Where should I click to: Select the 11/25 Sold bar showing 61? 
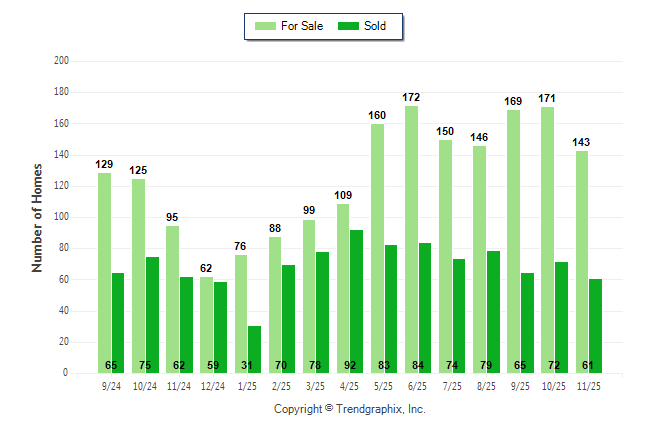(595, 325)
